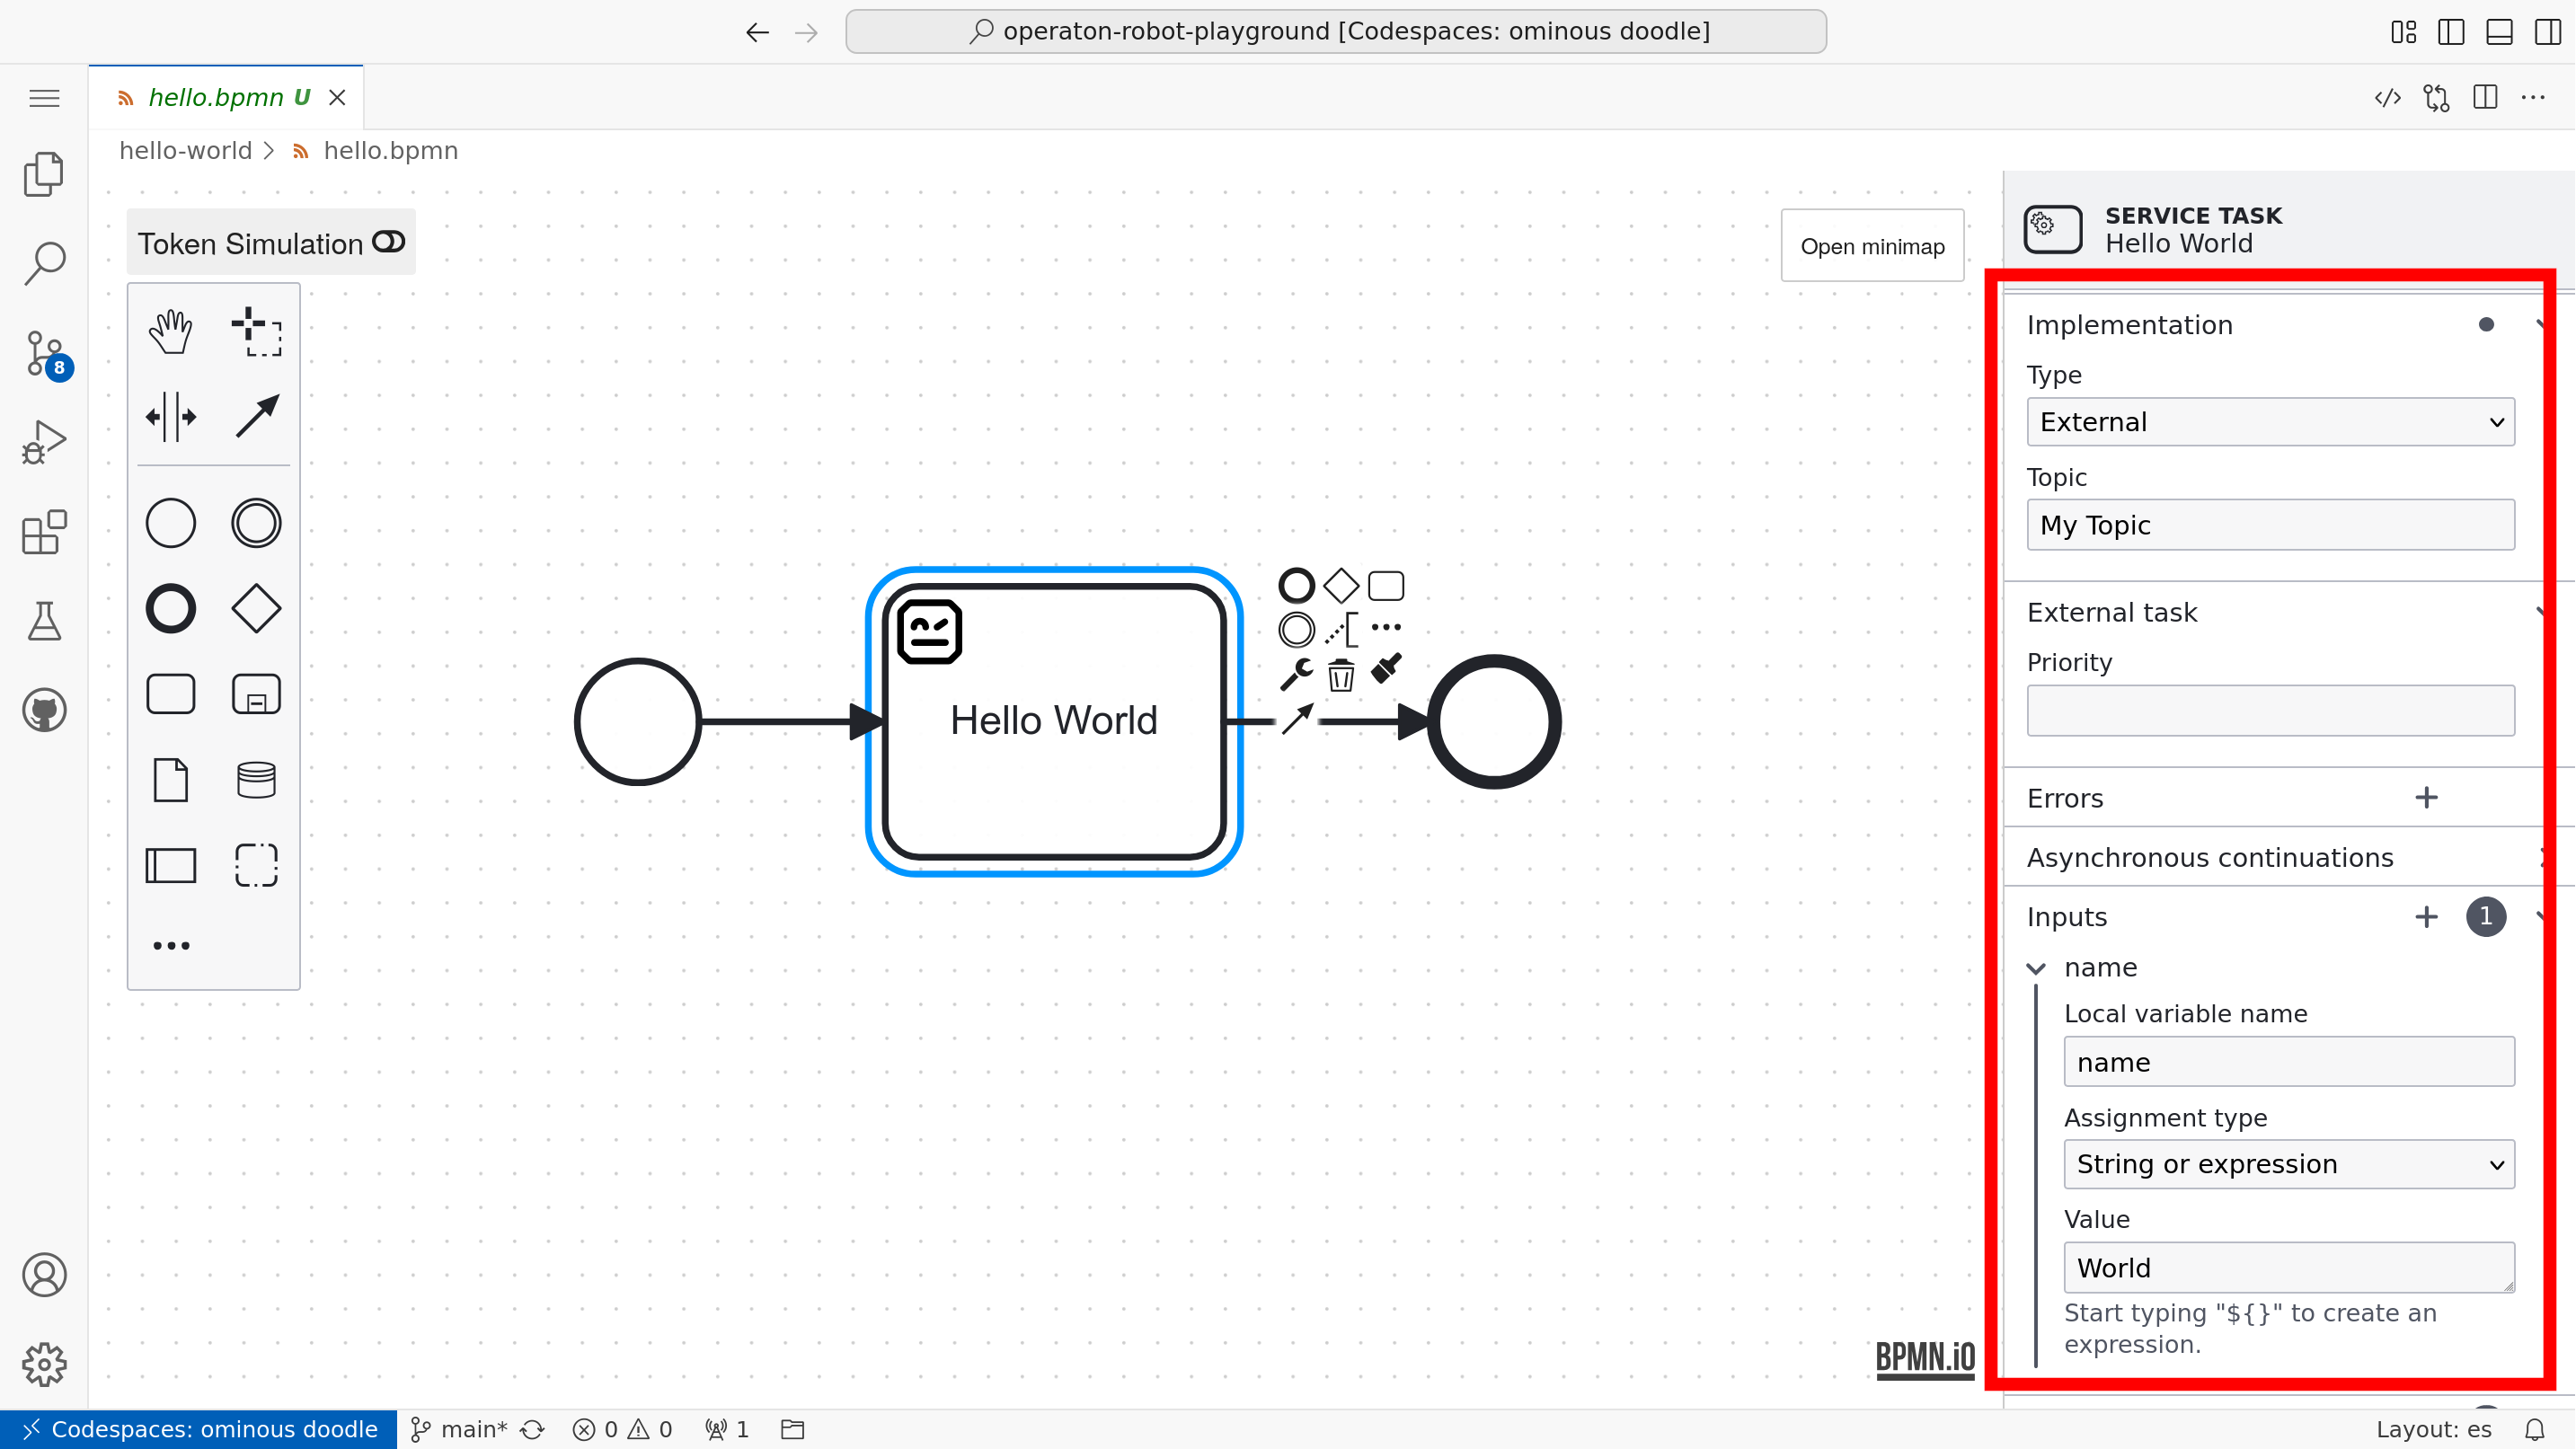2576x1449 pixels.
Task: Open the Extensions view
Action: tap(44, 532)
